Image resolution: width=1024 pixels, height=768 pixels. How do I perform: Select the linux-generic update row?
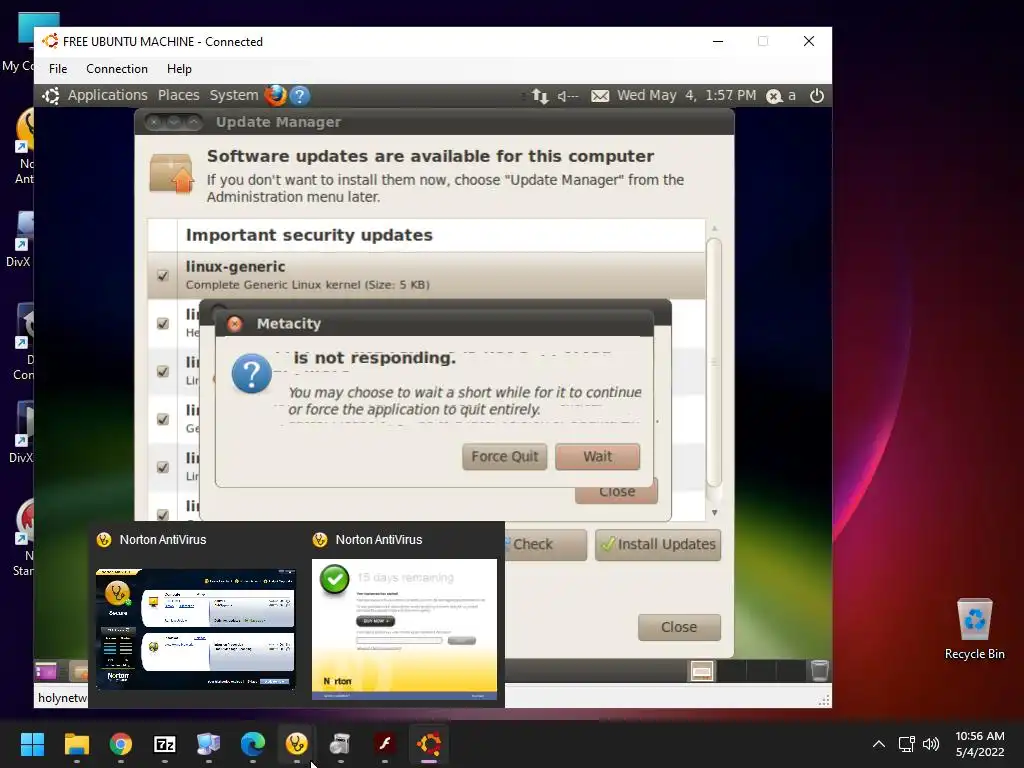426,276
